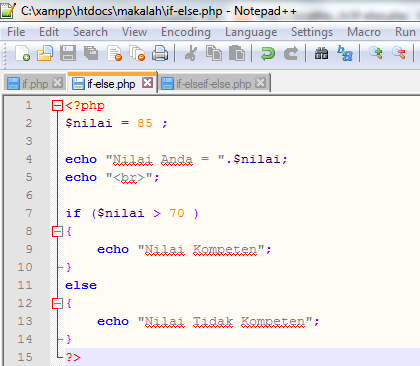The width and height of the screenshot is (420, 366).
Task: Close the if-else.php tab
Action: coord(147,82)
